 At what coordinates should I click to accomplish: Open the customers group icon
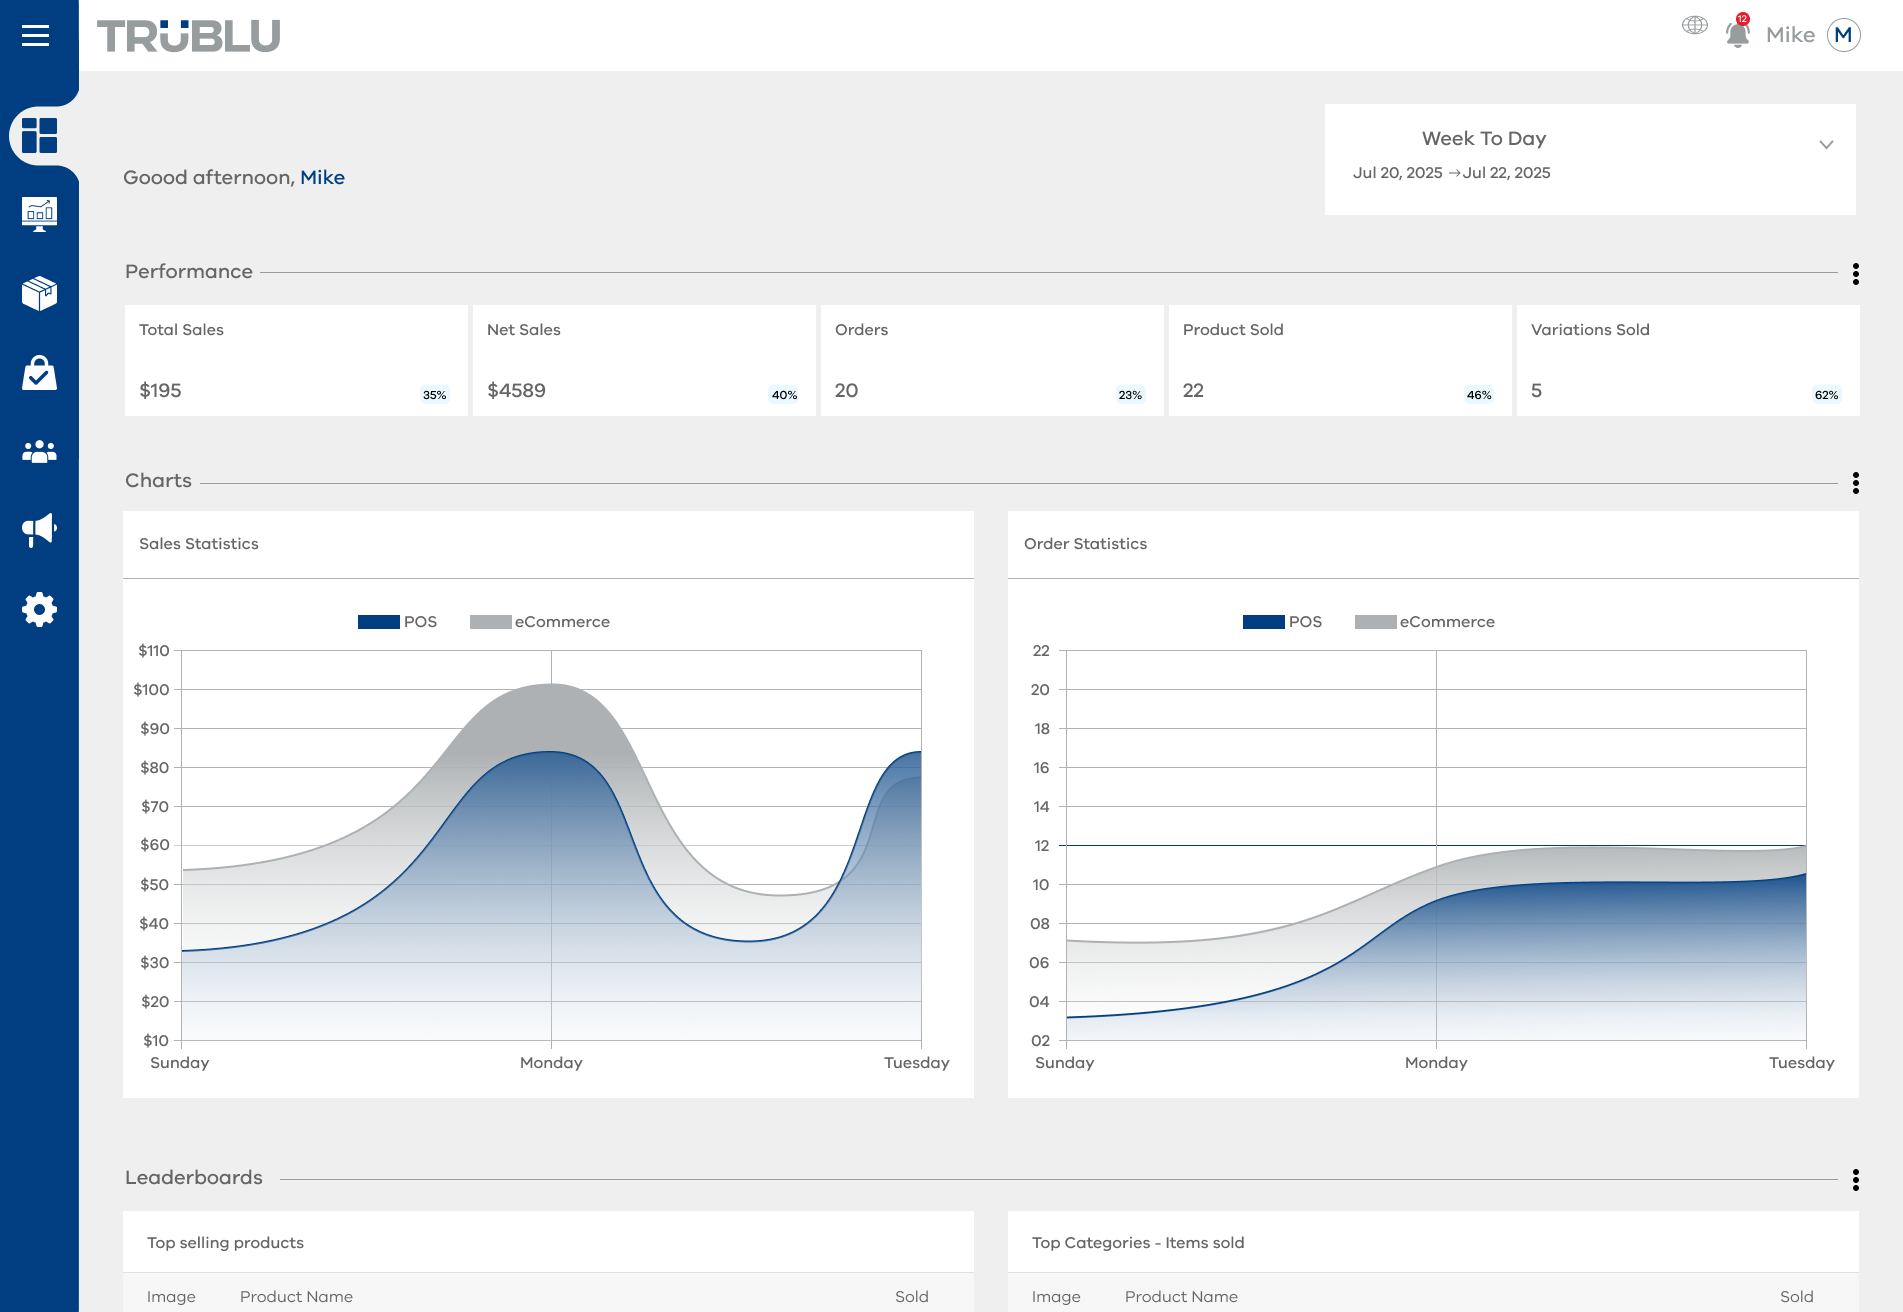pyautogui.click(x=40, y=452)
